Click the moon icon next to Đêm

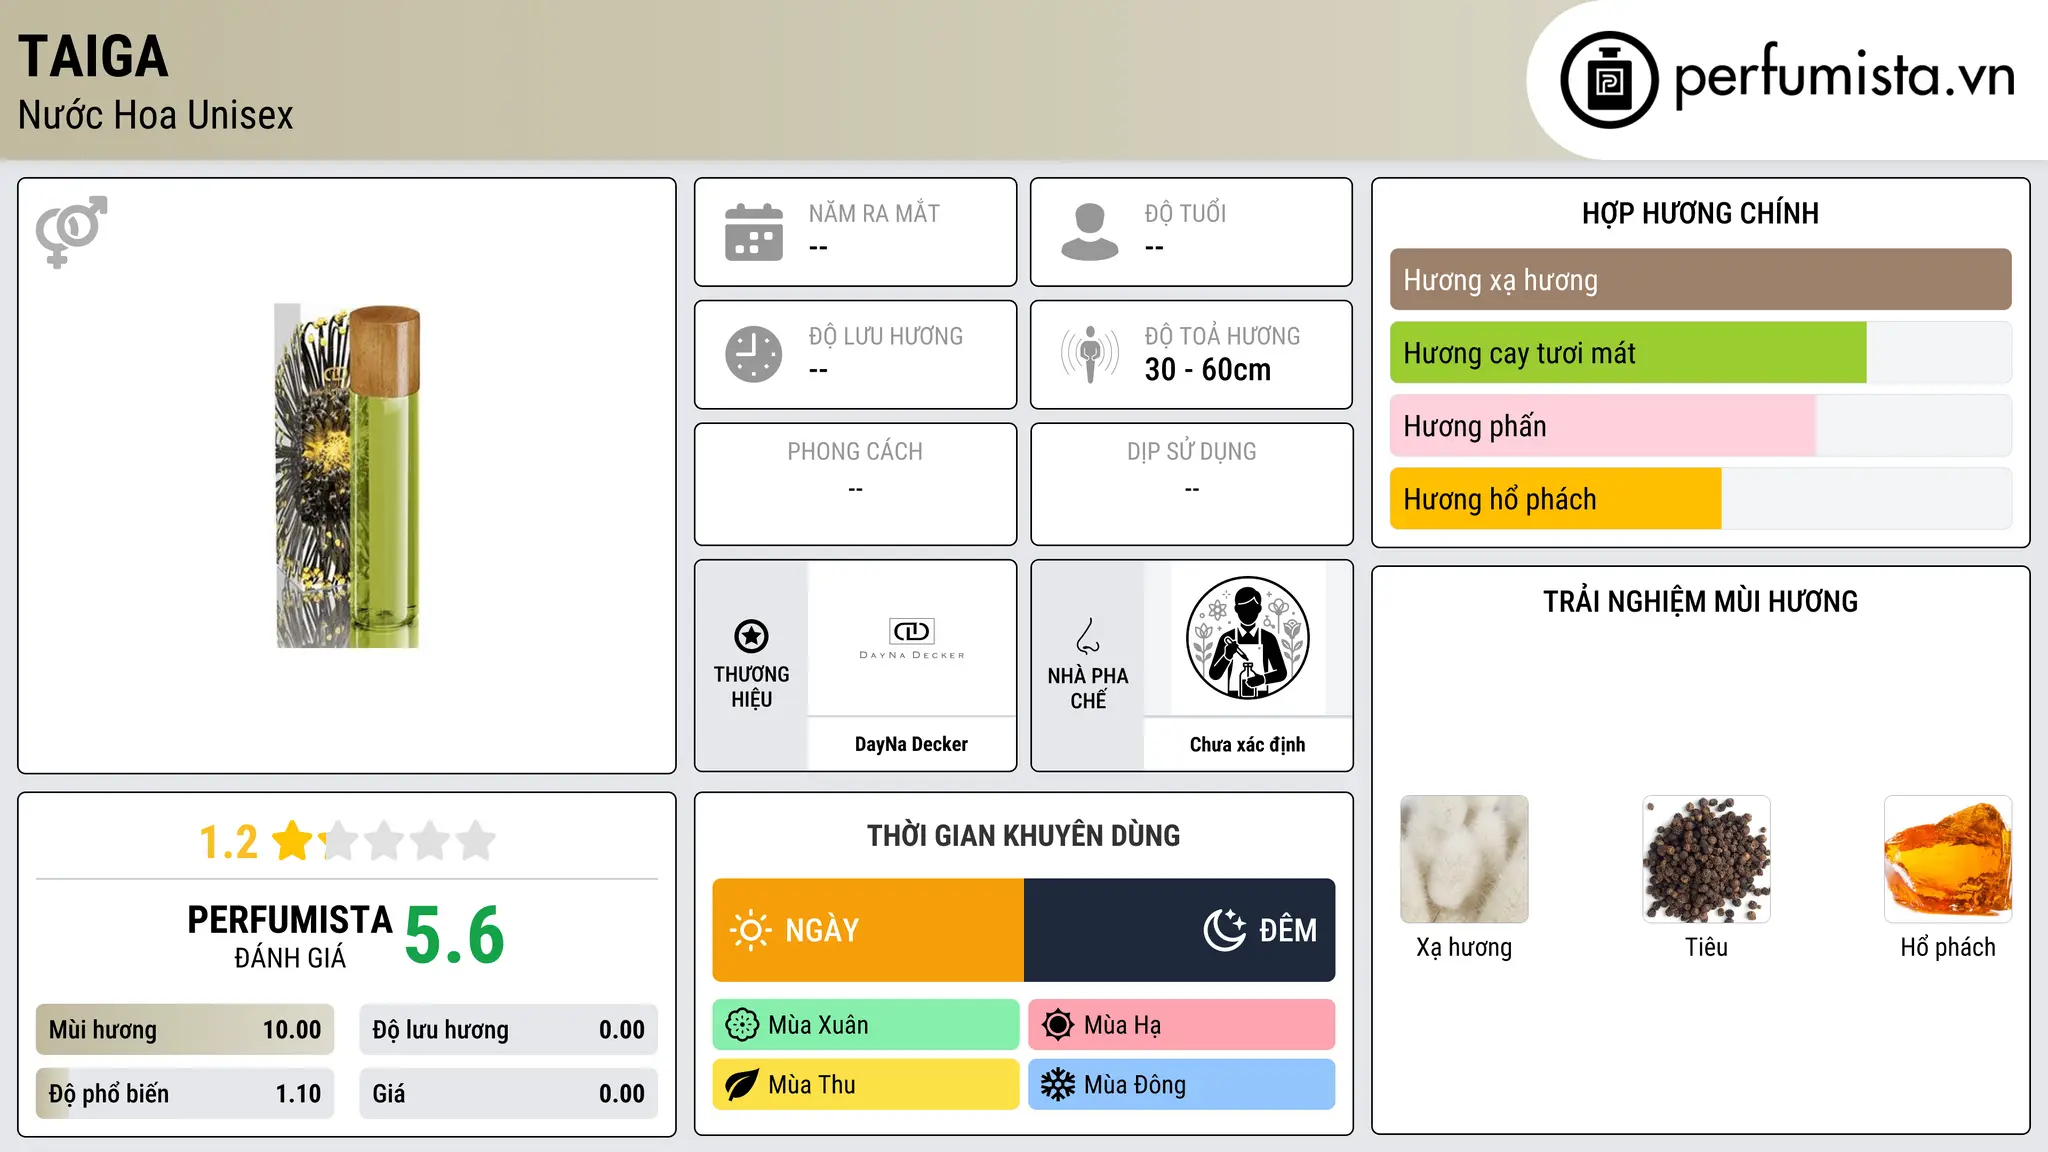pos(1225,930)
